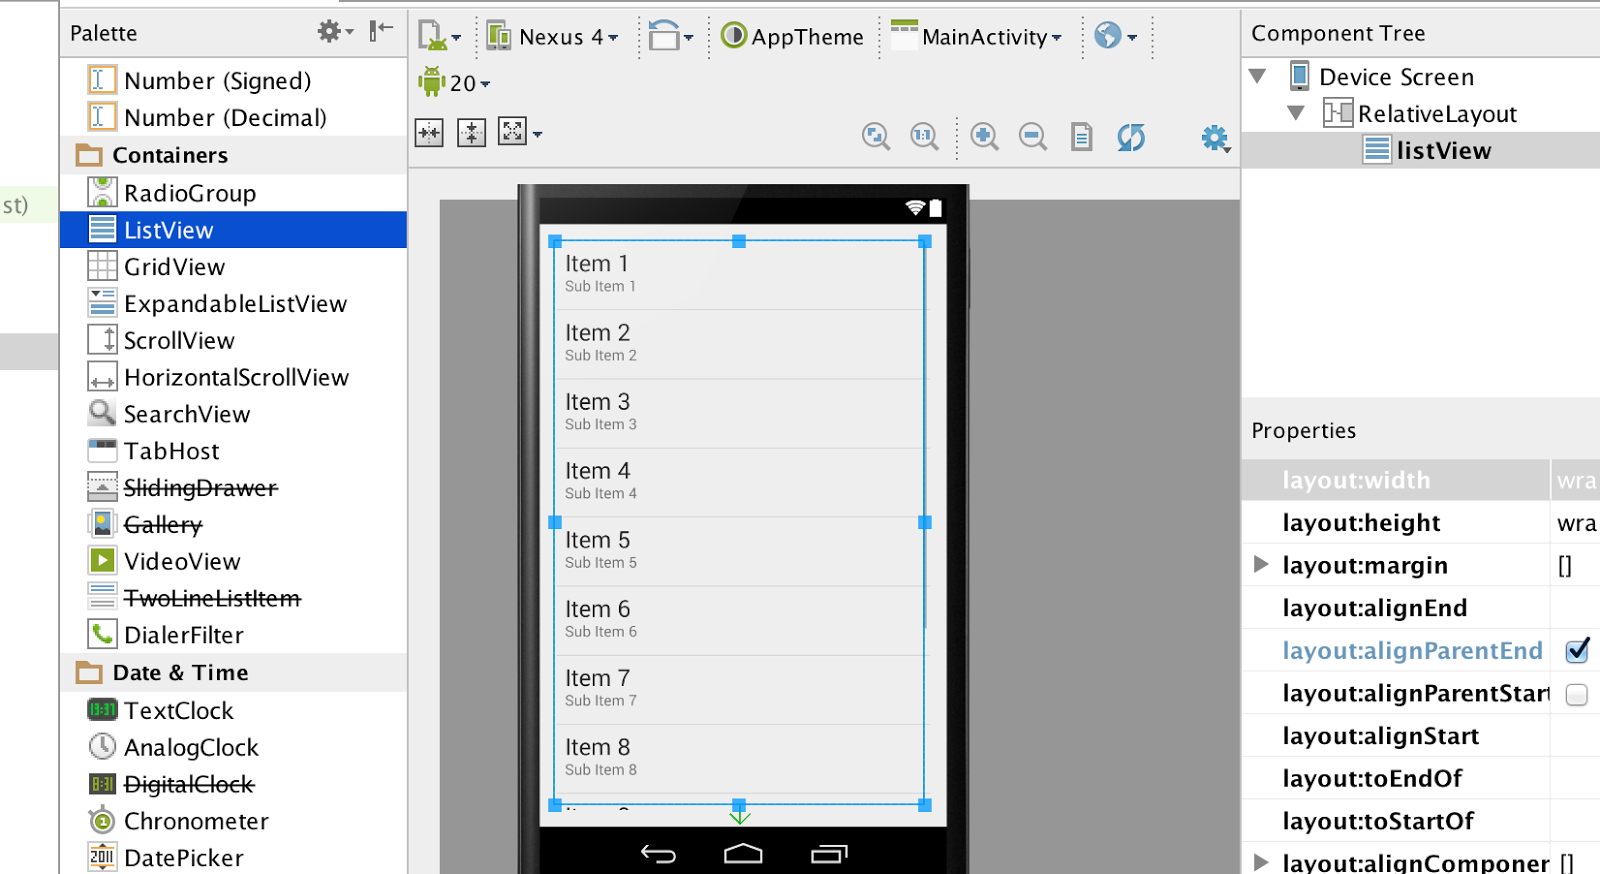Select Chronometer in the palette
The height and width of the screenshot is (874, 1600).
click(233, 821)
